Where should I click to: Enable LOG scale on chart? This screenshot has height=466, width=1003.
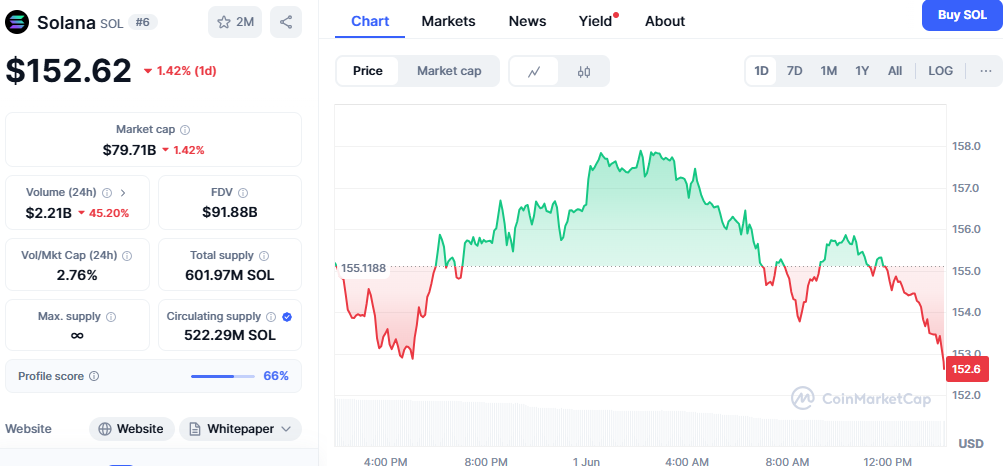pos(940,71)
